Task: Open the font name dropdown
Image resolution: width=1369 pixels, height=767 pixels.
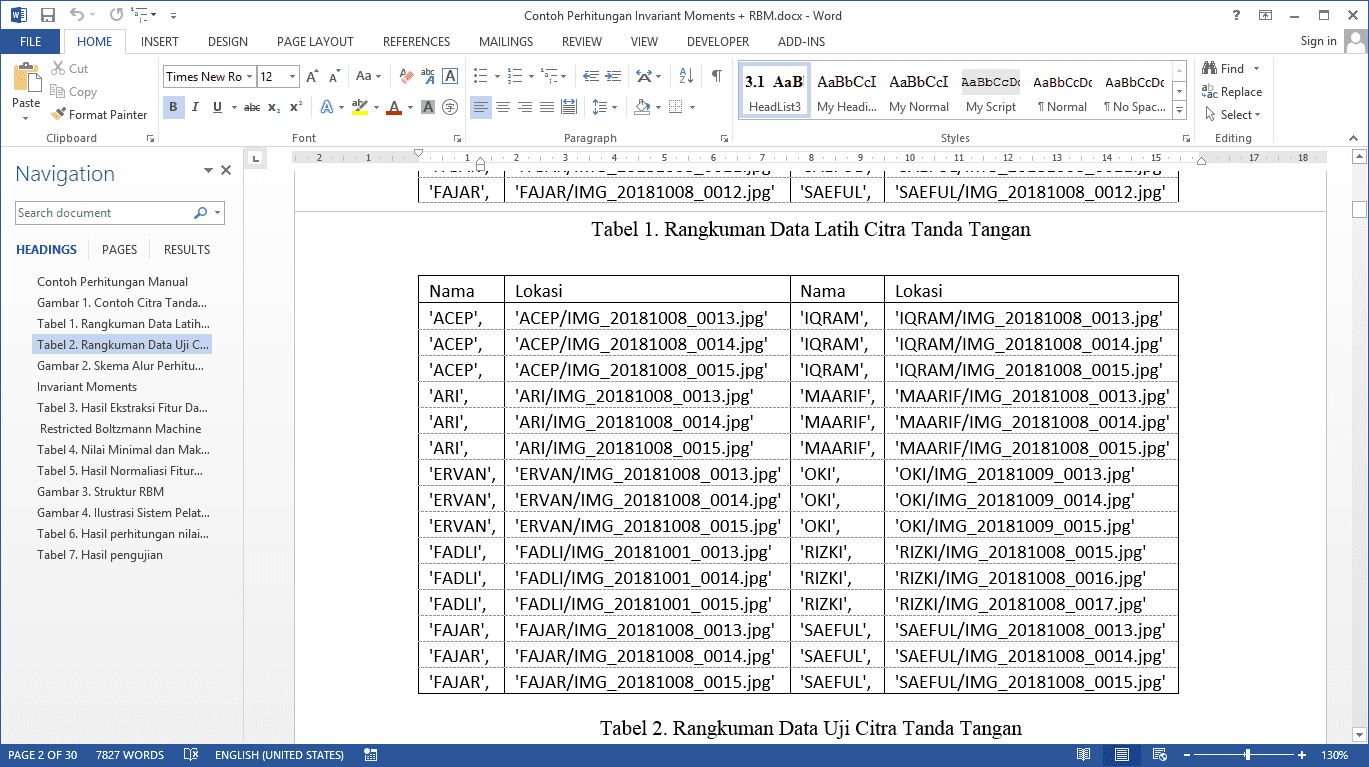Action: pyautogui.click(x=249, y=77)
